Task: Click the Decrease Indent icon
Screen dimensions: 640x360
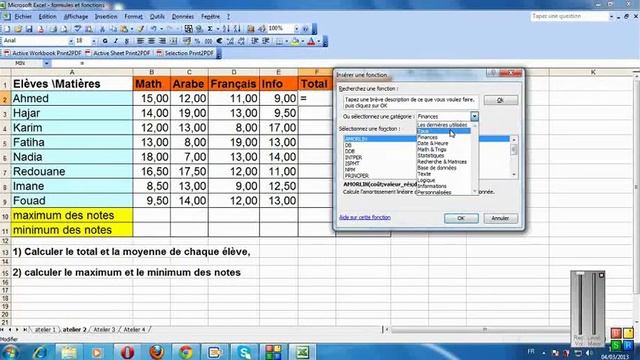Action: (x=255, y=41)
